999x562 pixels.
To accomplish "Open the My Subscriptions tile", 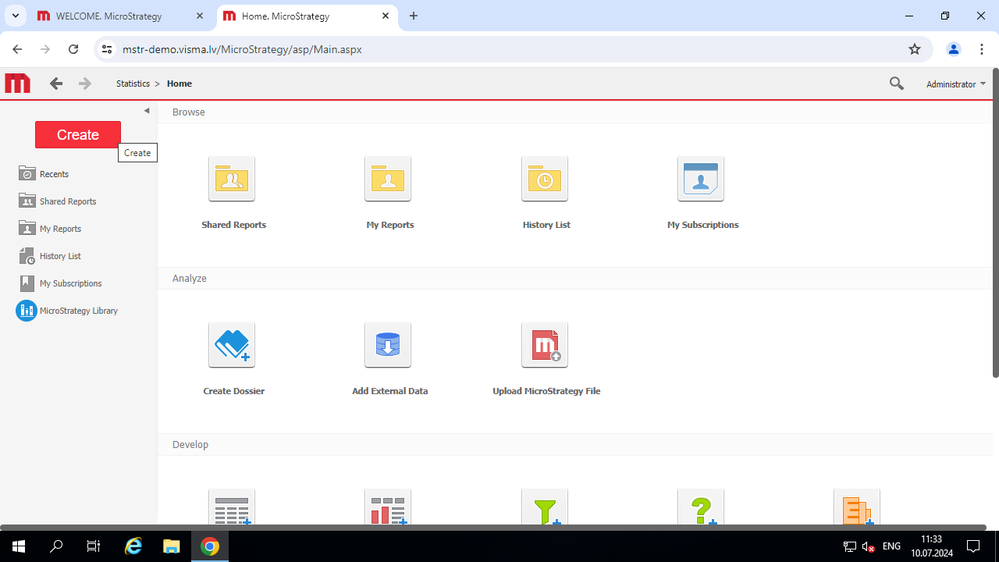I will pos(701,179).
